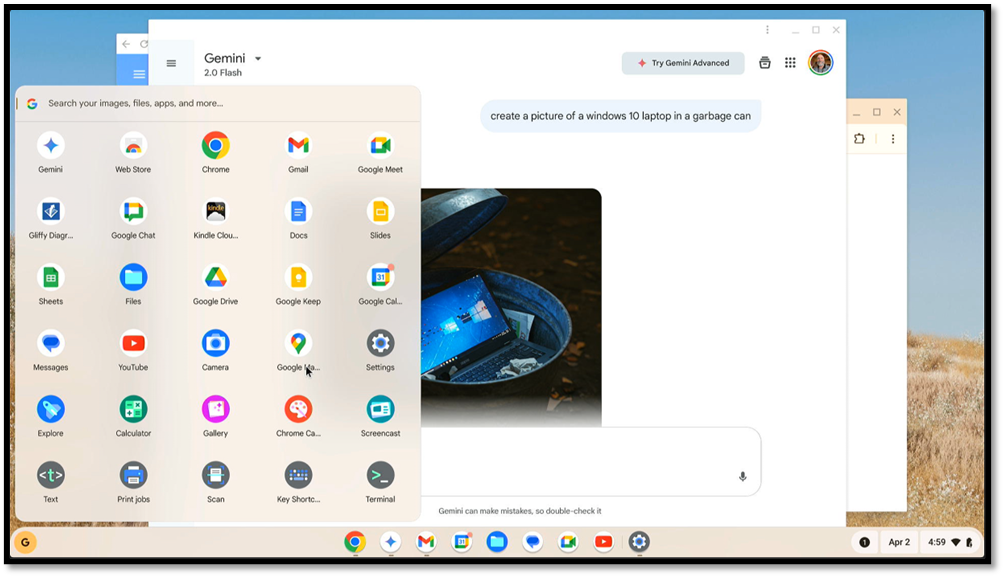Open the Screencast app

click(380, 409)
